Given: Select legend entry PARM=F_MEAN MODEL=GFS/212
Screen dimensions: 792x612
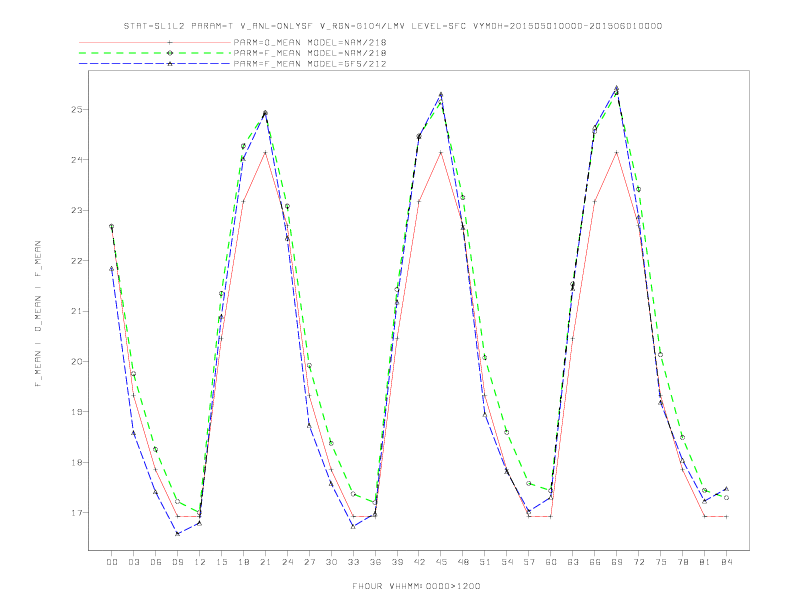Looking at the screenshot, I should 310,64.
